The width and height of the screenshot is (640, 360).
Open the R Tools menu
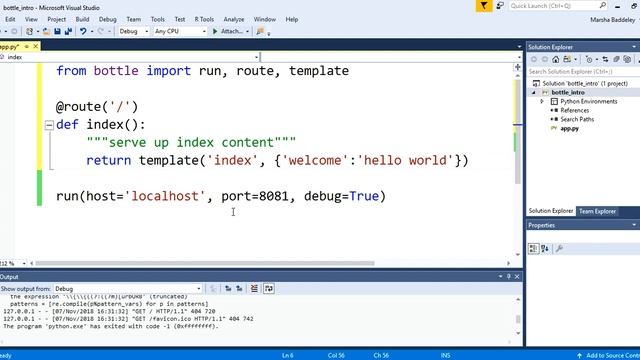tap(204, 19)
